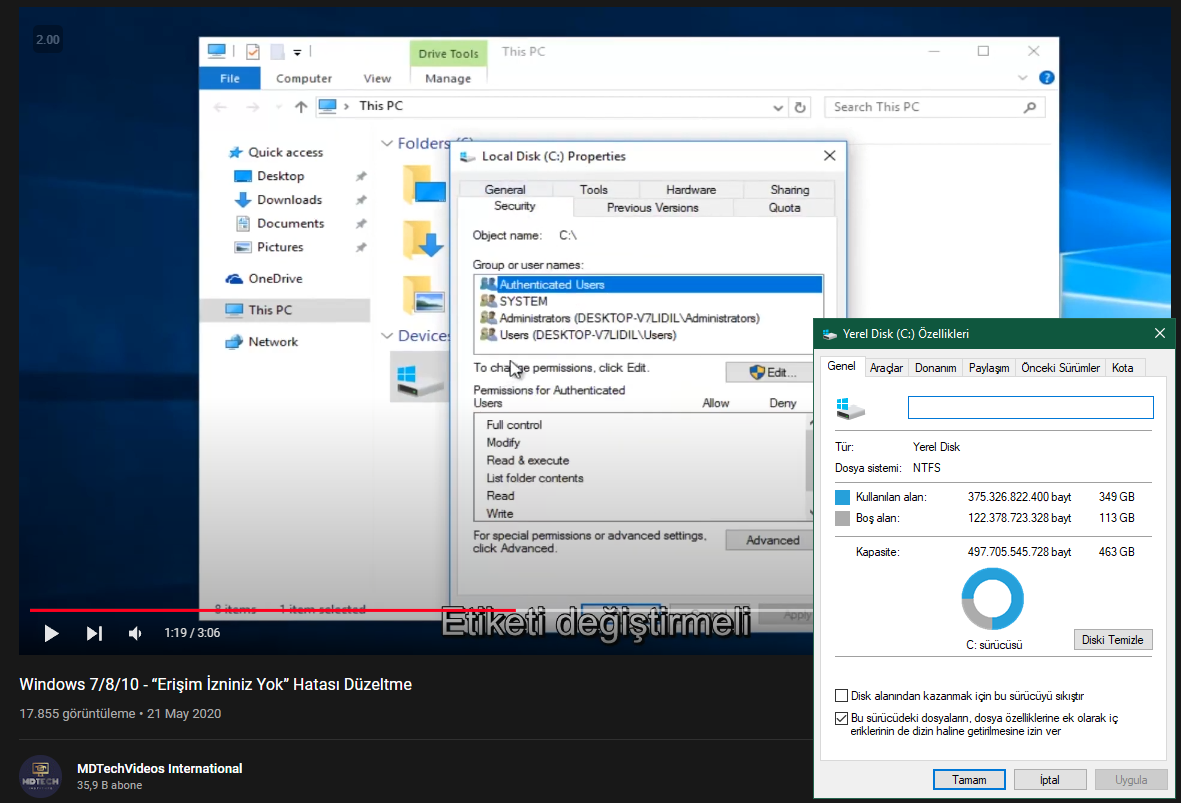1181x803 pixels.
Task: Open the Computer ribbon tab
Action: tap(304, 78)
